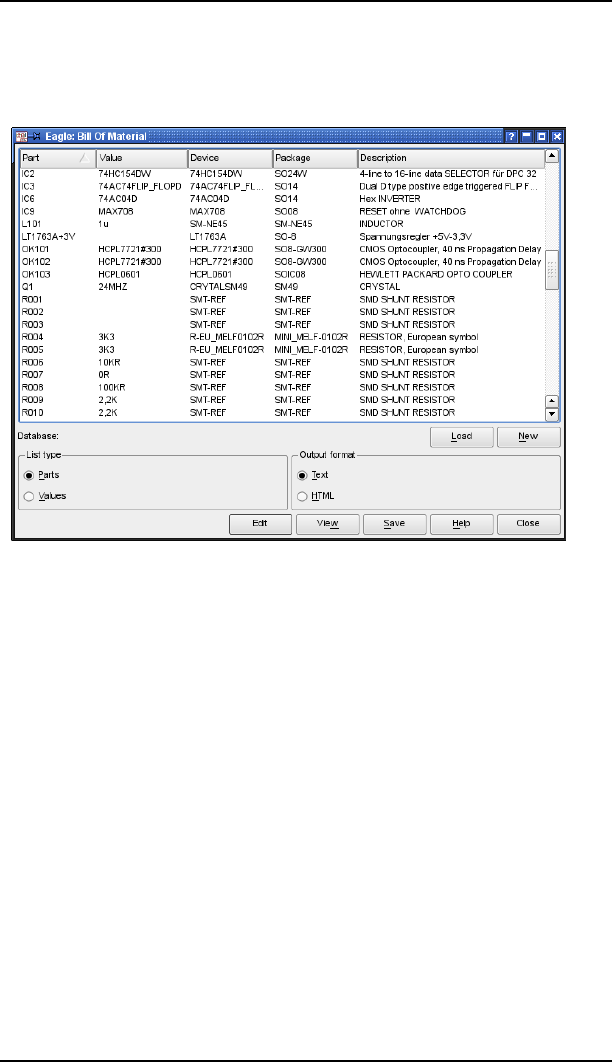This screenshot has height=1062, width=612.
Task: Select the R008 row
Action: click(282, 387)
